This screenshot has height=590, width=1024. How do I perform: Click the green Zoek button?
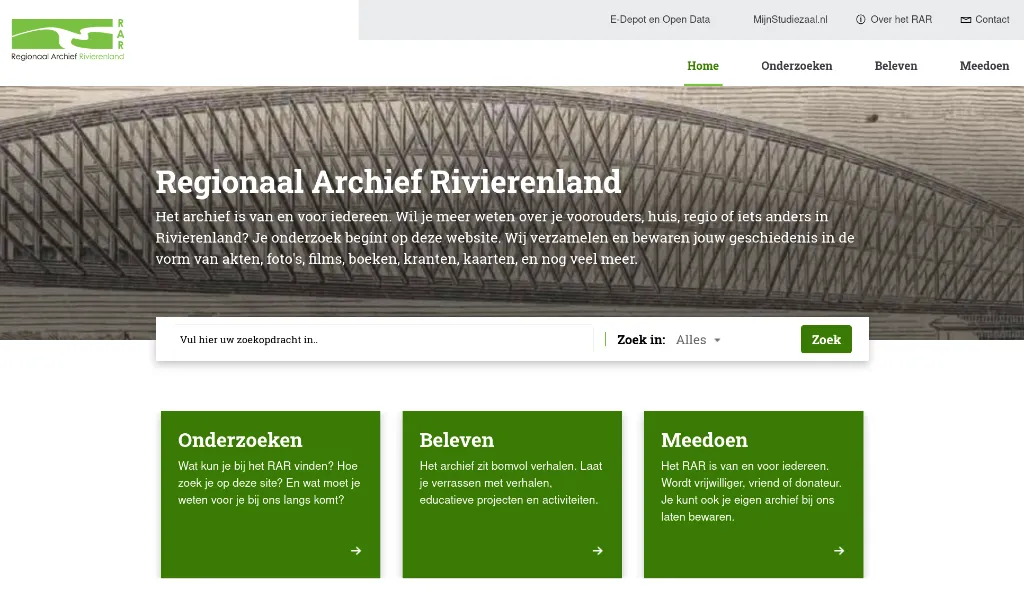pyautogui.click(x=826, y=339)
